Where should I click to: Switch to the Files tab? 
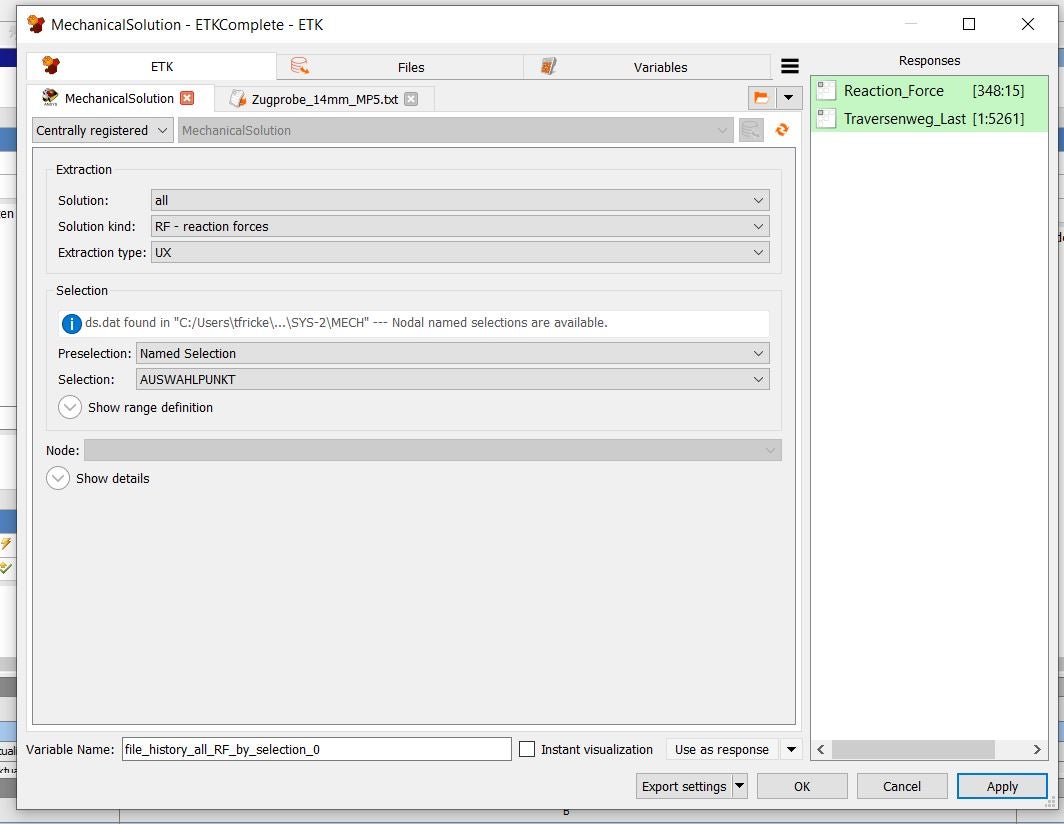[x=400, y=67]
